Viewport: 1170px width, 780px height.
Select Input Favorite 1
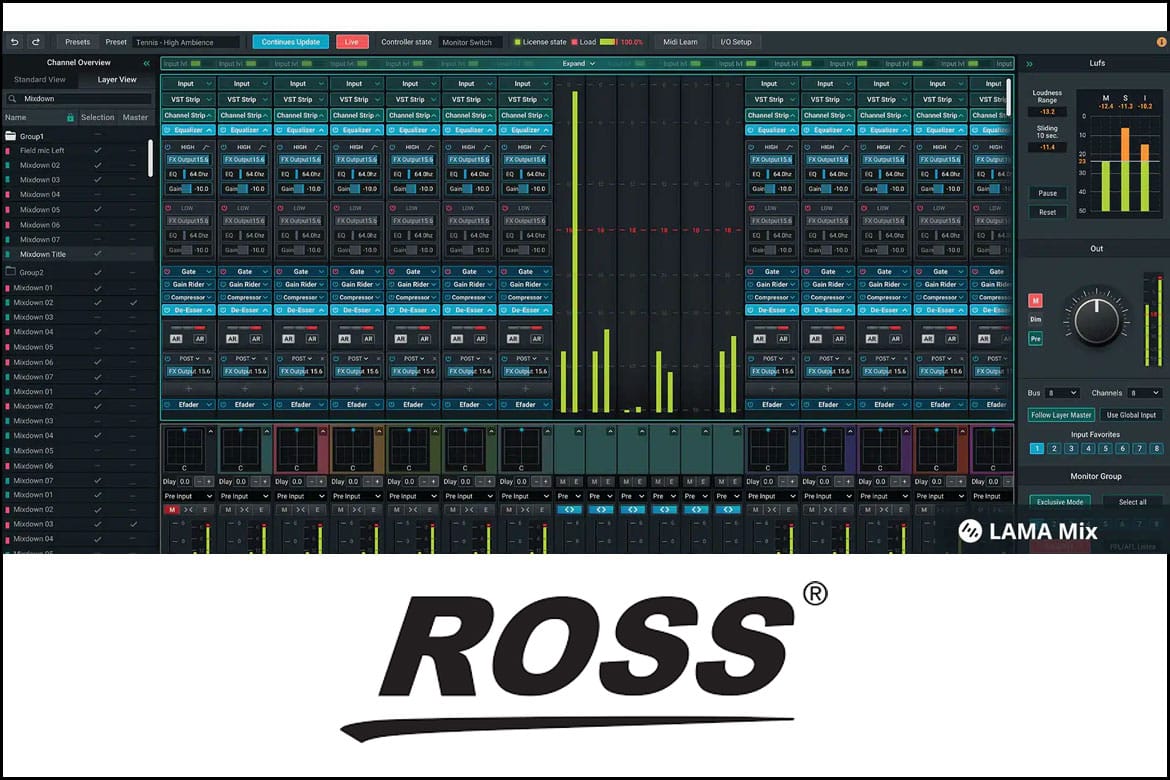[x=1036, y=449]
